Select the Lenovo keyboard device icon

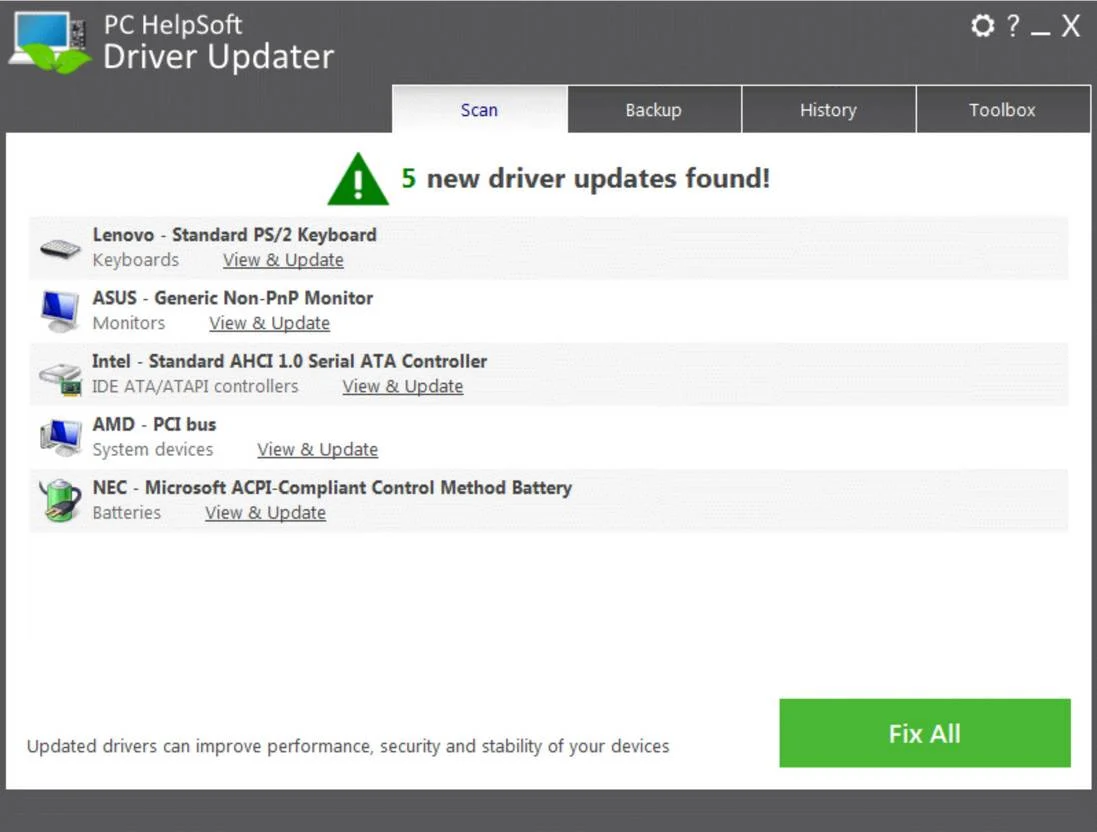click(60, 248)
